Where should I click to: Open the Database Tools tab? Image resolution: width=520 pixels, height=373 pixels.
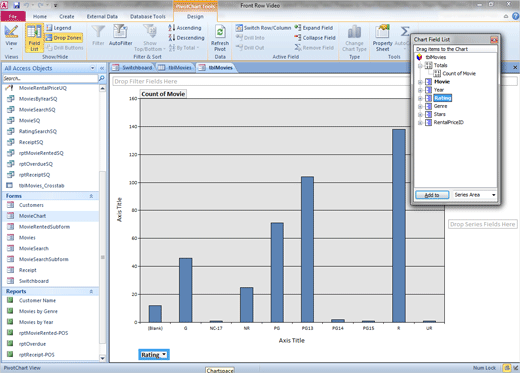[148, 16]
